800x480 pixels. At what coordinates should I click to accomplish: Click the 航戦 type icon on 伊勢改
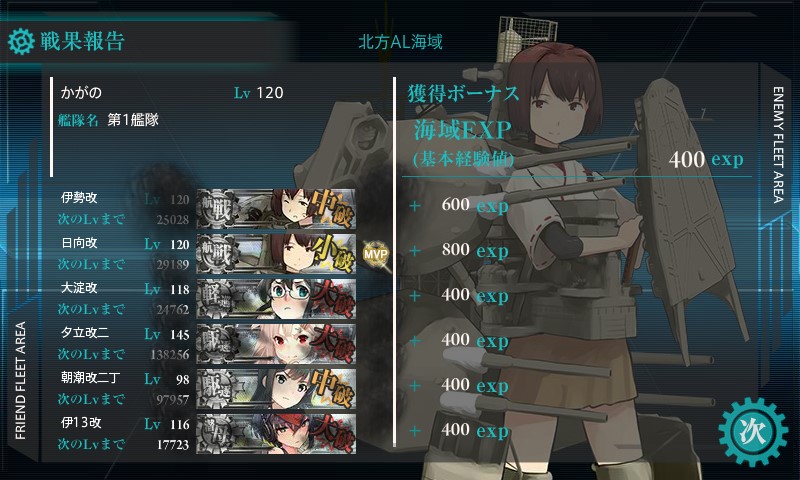click(218, 209)
